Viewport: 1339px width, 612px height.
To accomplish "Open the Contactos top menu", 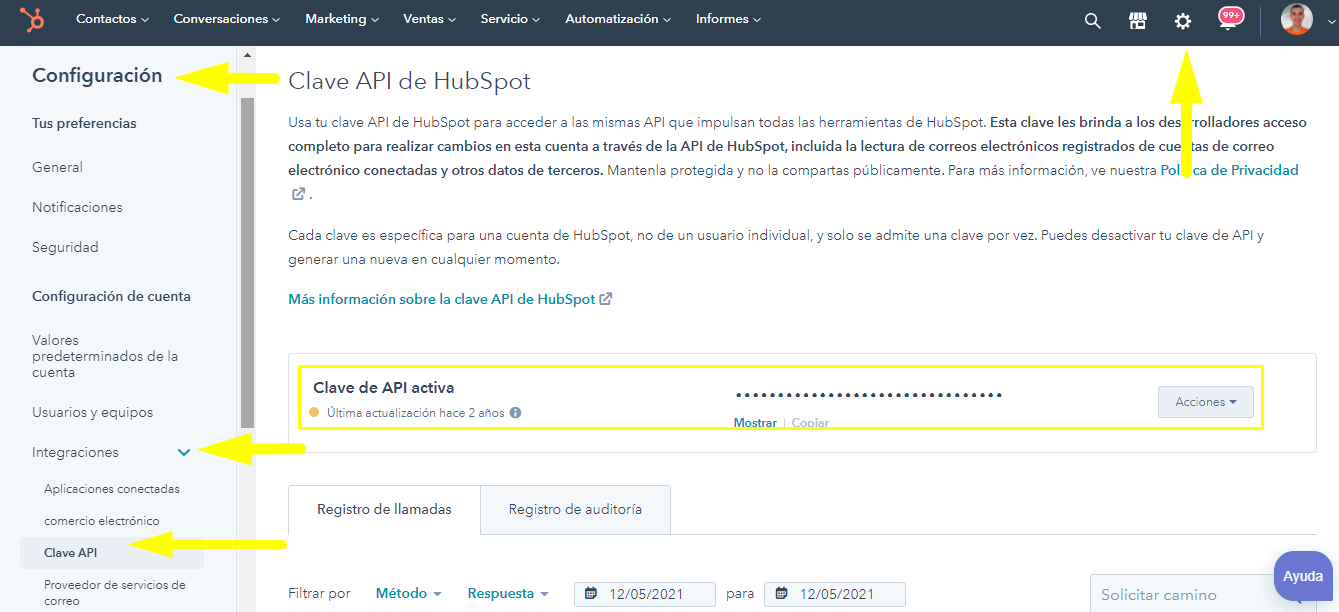I will (112, 19).
